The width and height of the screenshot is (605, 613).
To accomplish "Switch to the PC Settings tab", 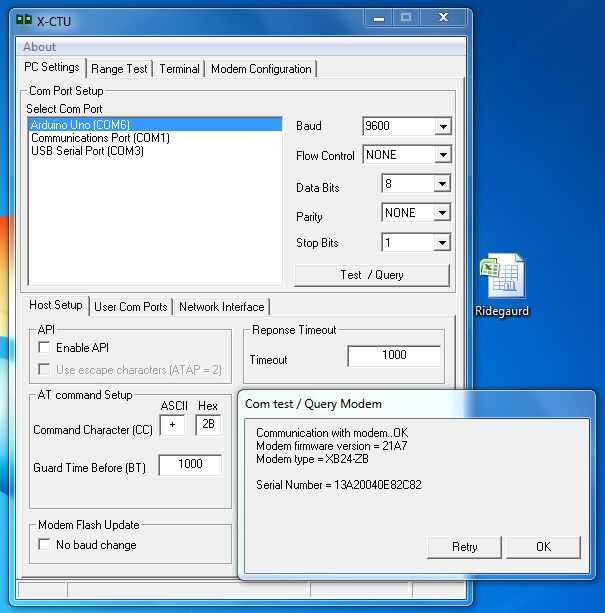I will pos(52,67).
